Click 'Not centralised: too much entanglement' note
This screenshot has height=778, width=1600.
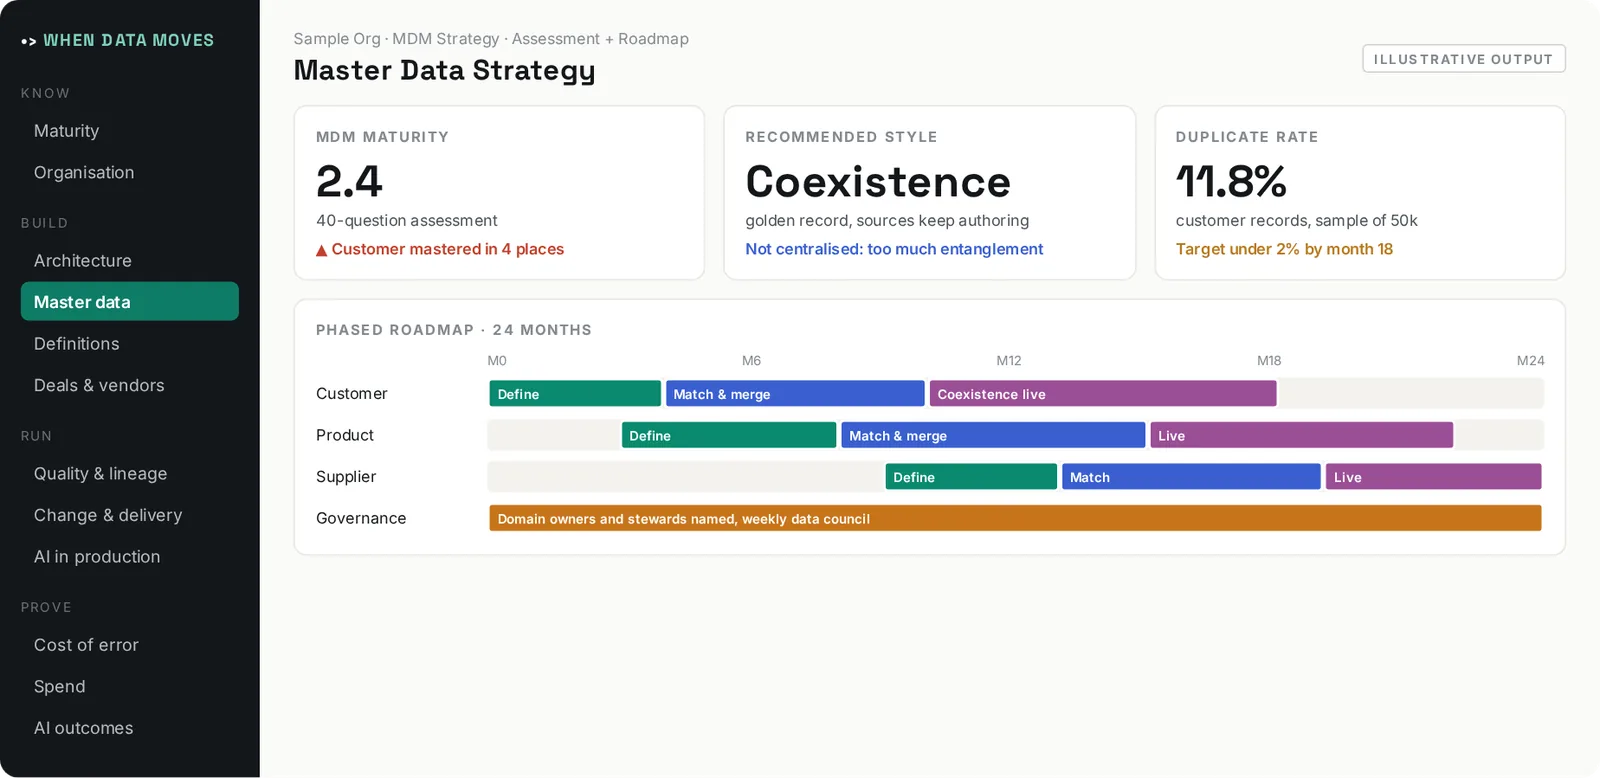coord(894,250)
